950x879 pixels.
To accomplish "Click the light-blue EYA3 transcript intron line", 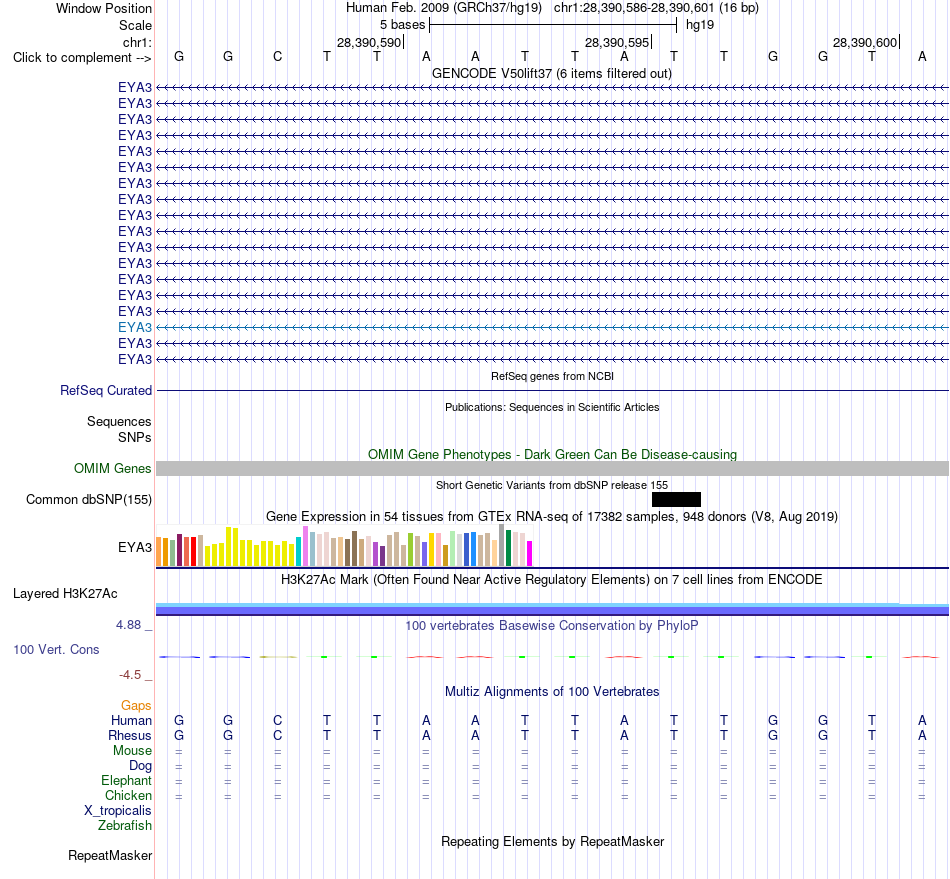I will (x=553, y=327).
